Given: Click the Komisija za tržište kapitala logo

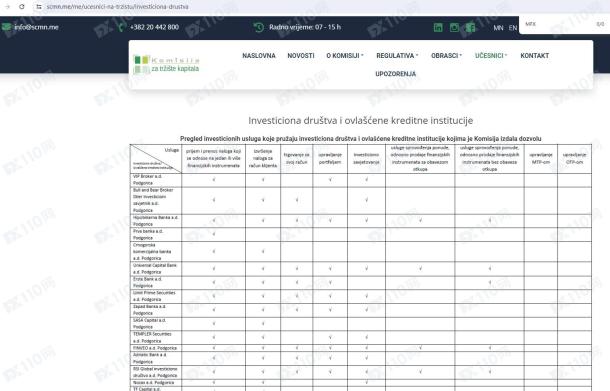Looking at the screenshot, I should (x=166, y=64).
